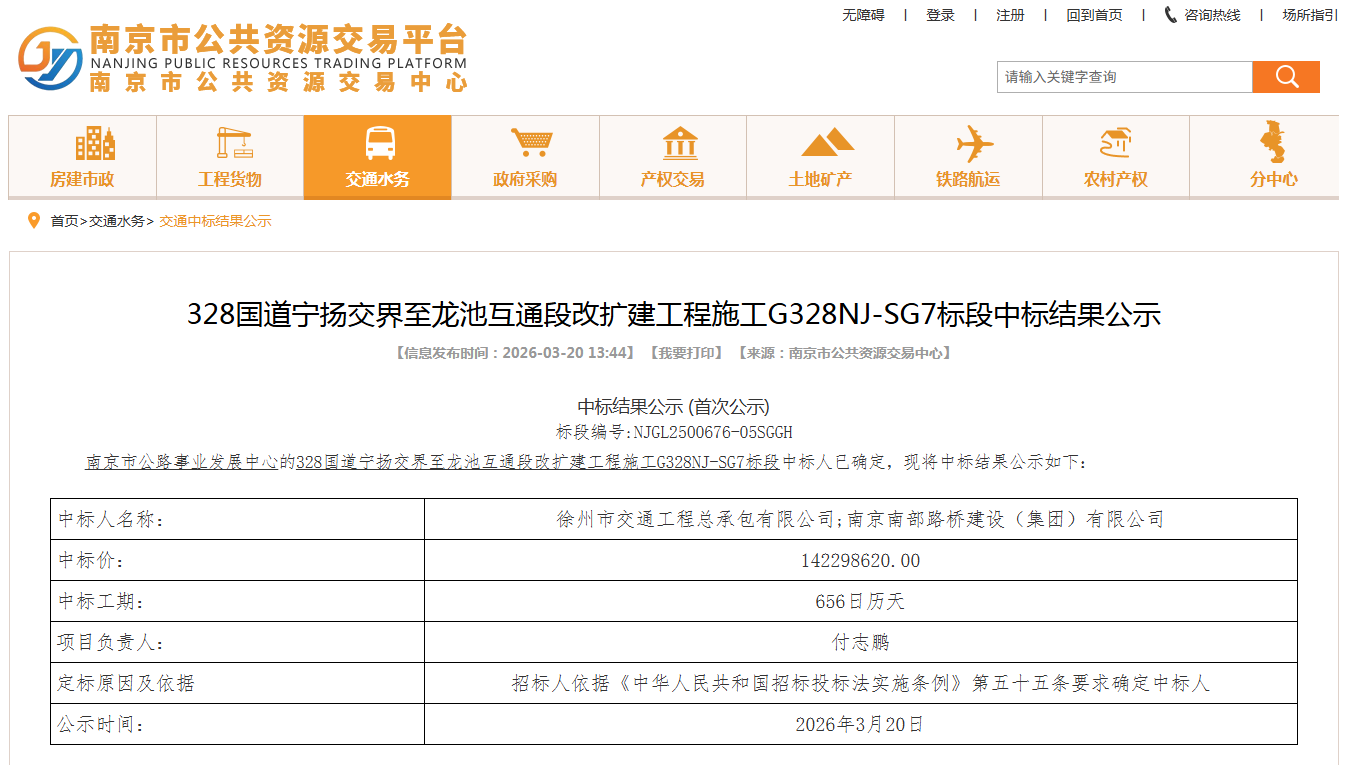This screenshot has width=1347, height=765.
Task: Click the 分中心 map icon
Action: coord(1273,143)
